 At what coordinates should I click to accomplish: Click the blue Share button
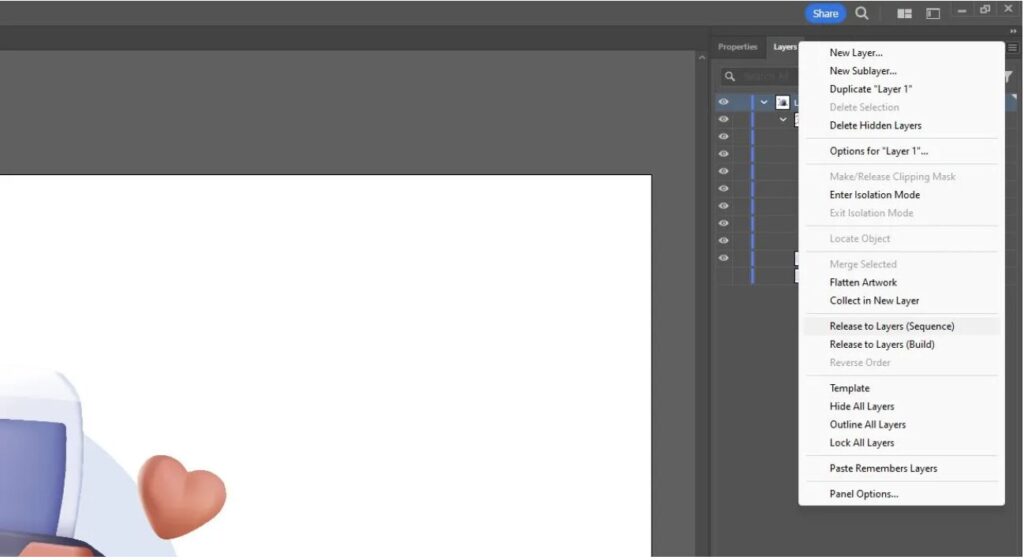(x=825, y=13)
